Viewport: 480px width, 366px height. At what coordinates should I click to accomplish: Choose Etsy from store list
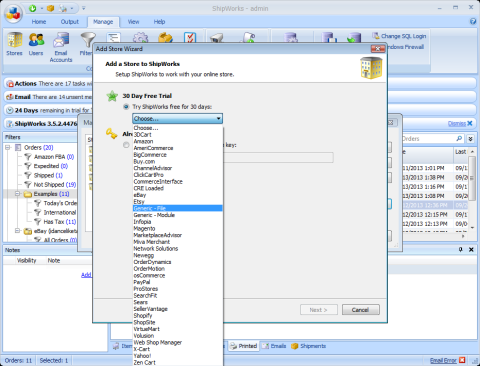point(177,202)
